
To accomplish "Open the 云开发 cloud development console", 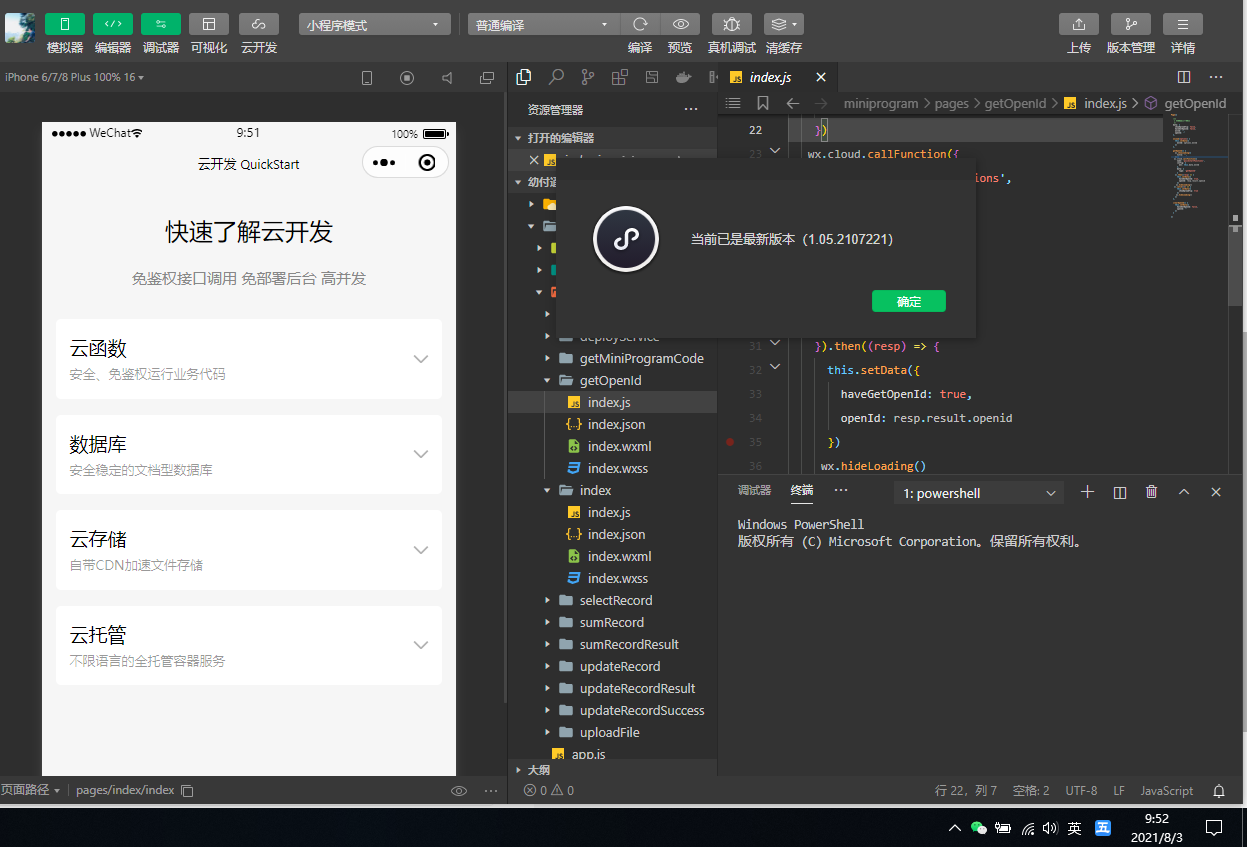I will 259,24.
